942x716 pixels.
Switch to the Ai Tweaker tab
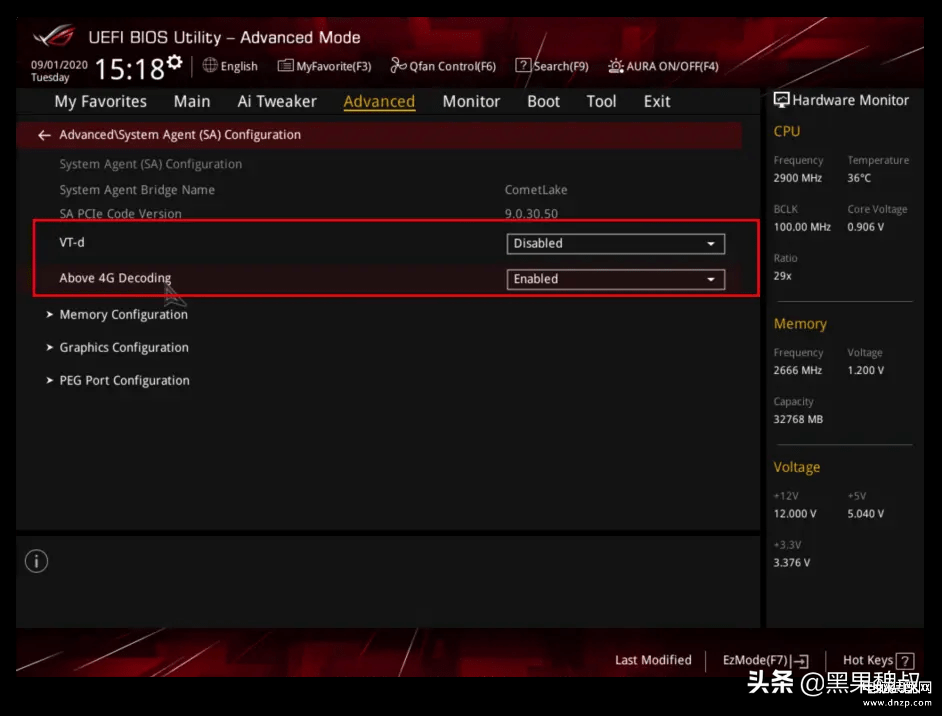tap(277, 101)
